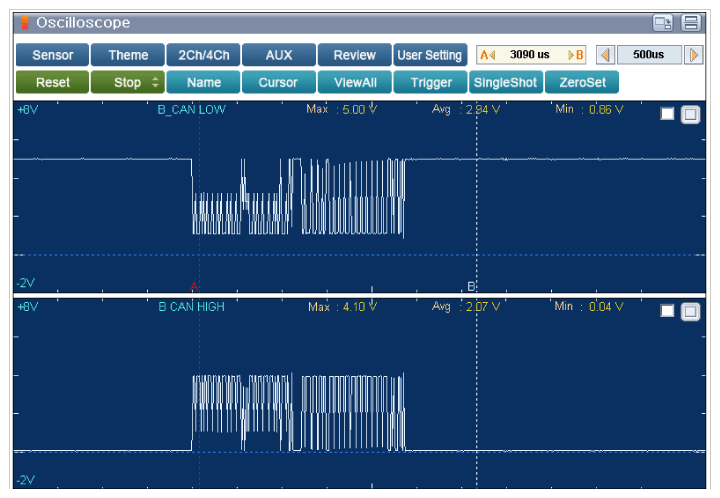The image size is (720, 498).
Task: Toggle rounded square button on B_CAN HIGH channel
Action: (690, 312)
